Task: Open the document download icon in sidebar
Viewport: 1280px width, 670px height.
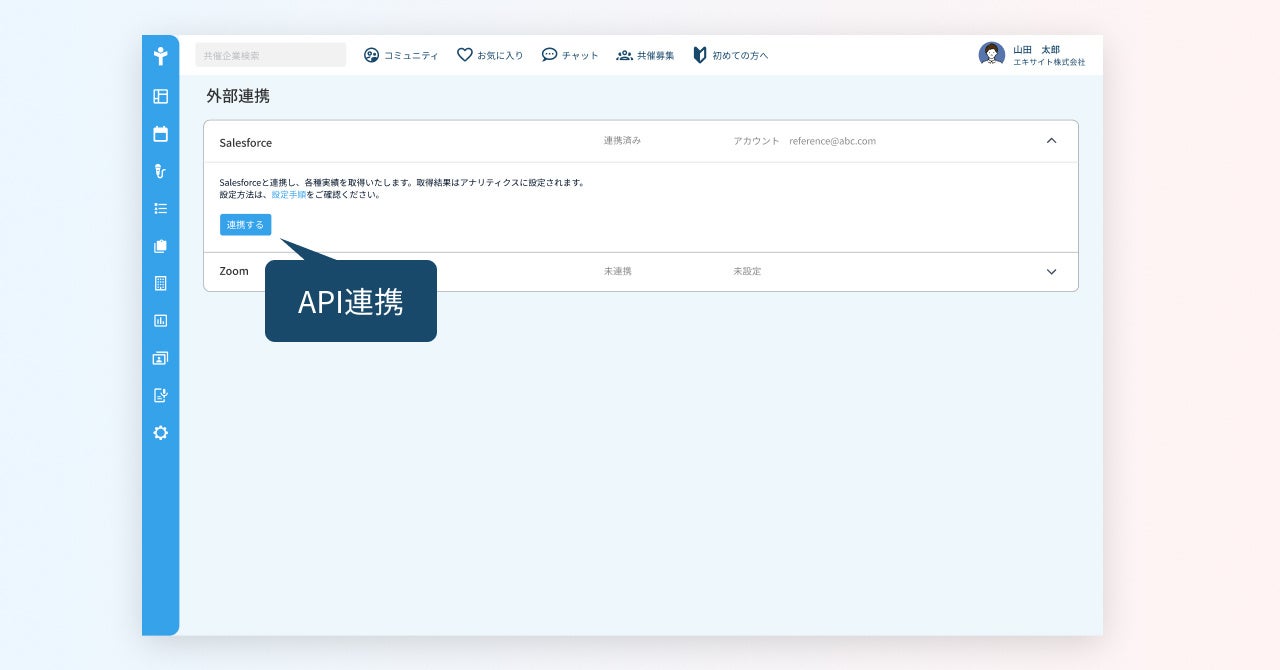Action: click(160, 395)
